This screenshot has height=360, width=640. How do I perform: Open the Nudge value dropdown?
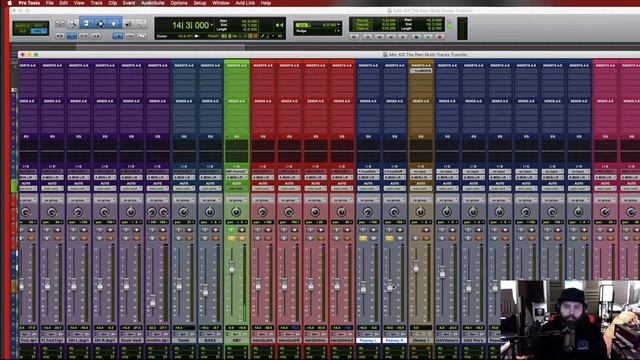click(338, 31)
